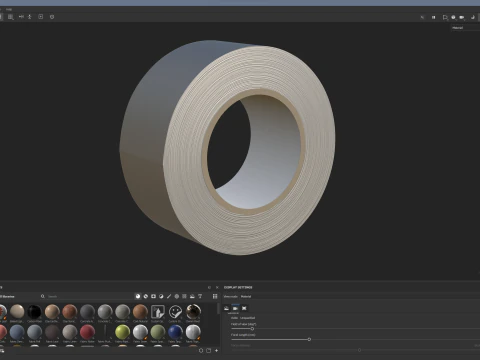Image resolution: width=480 pixels, height=360 pixels.
Task: Select the olive green fabric sphere
Action: point(158,332)
